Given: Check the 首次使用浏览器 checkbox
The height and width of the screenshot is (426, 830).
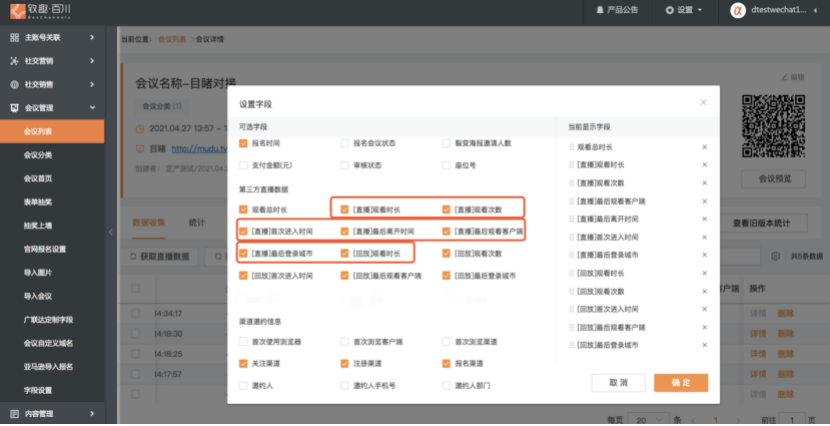Looking at the screenshot, I should tap(243, 342).
